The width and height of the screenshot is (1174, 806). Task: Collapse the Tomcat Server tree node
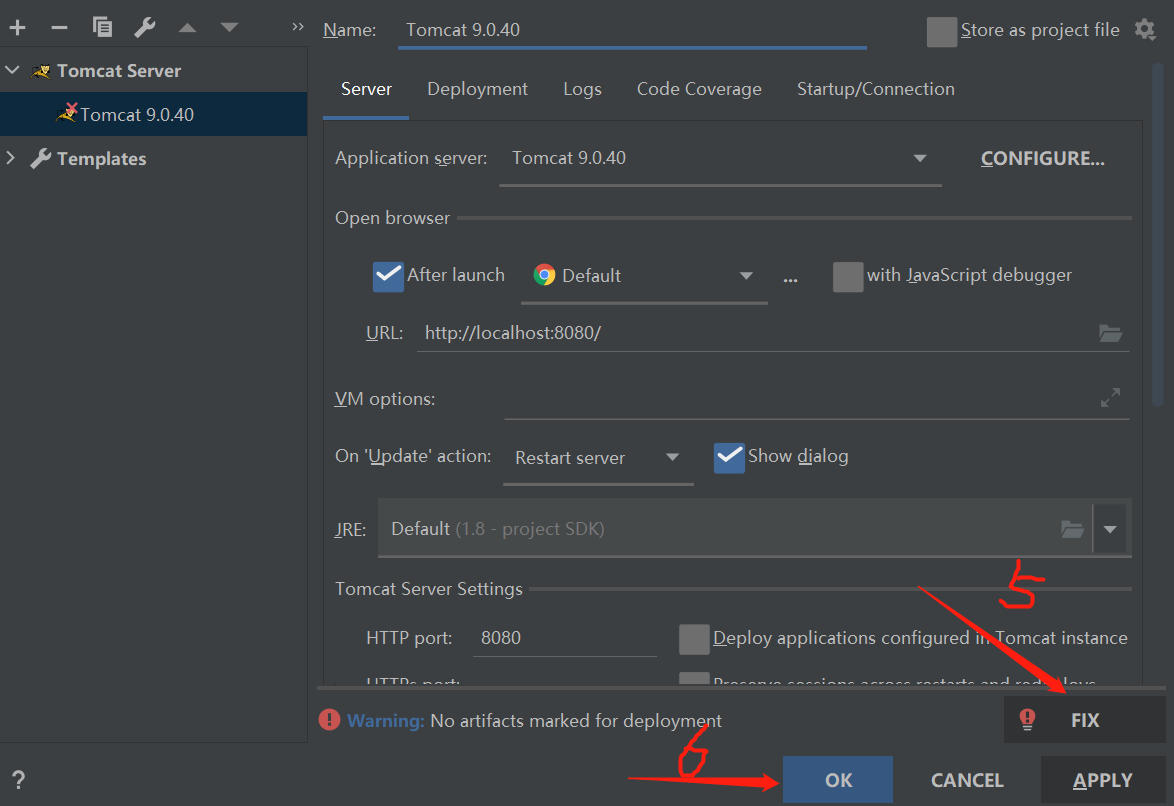pyautogui.click(x=12, y=70)
